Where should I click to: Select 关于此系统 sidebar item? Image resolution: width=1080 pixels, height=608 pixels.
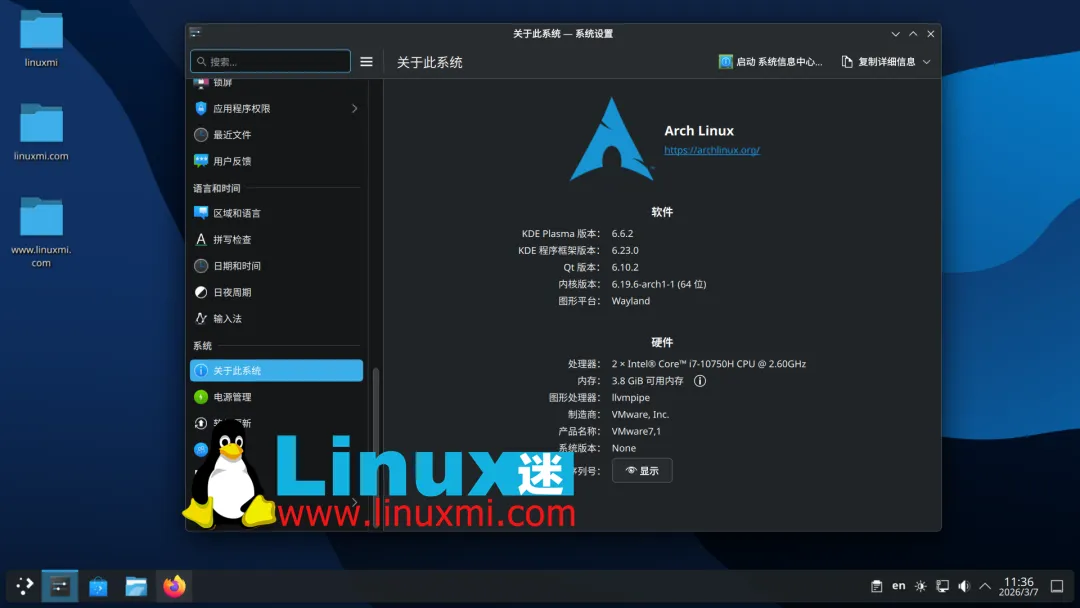[x=276, y=370]
